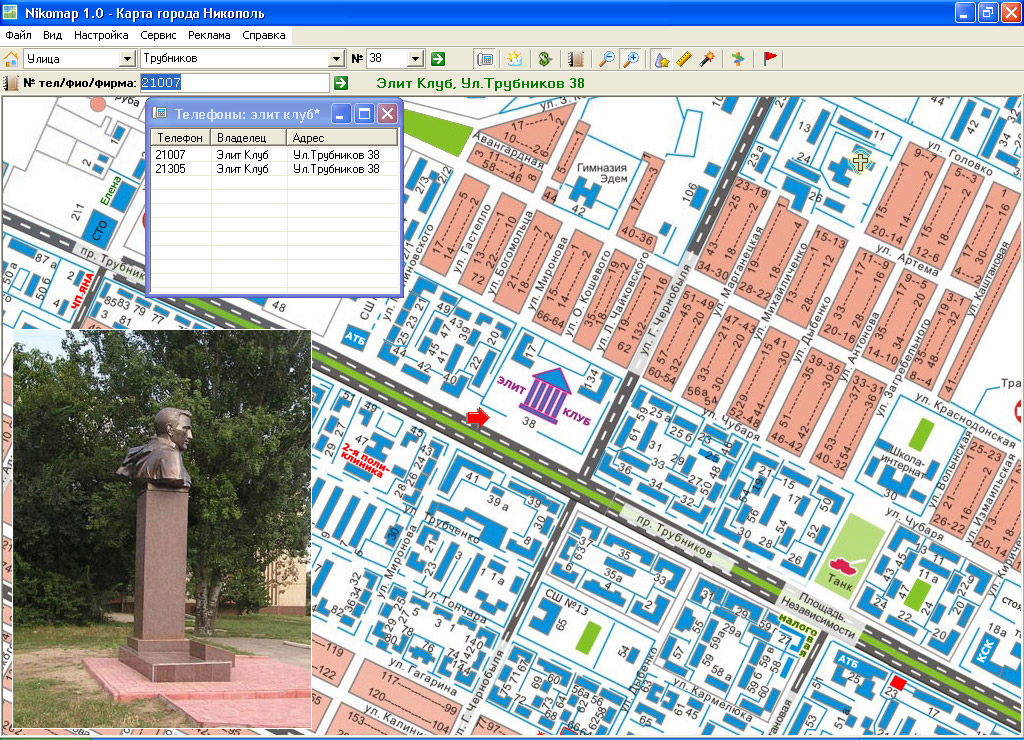Click the КСК label on map
Viewport: 1024px width, 740px height.
[984, 651]
